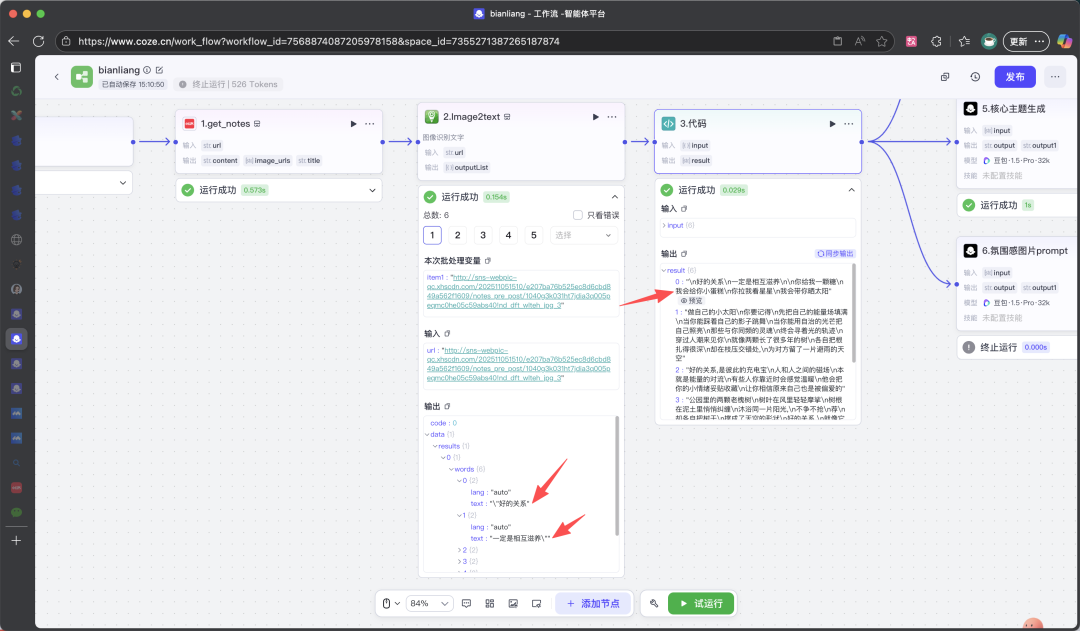
Task: Select batch result page 2
Action: [x=457, y=235]
